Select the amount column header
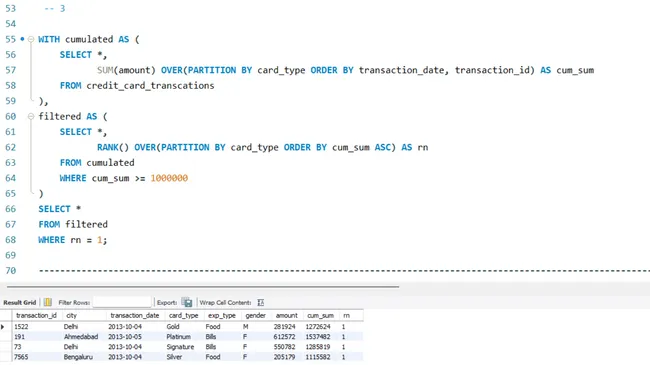Viewport: 650px width, 365px height. click(x=286, y=316)
